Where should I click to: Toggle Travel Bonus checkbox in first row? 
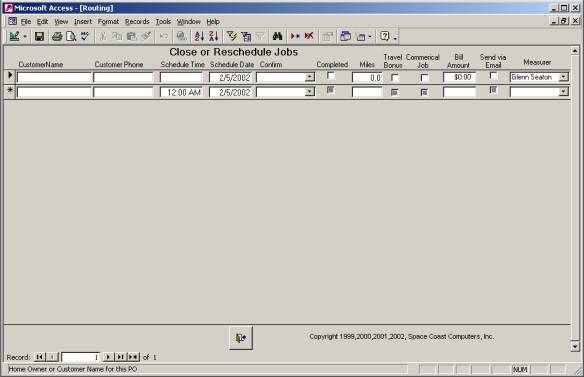(x=395, y=77)
